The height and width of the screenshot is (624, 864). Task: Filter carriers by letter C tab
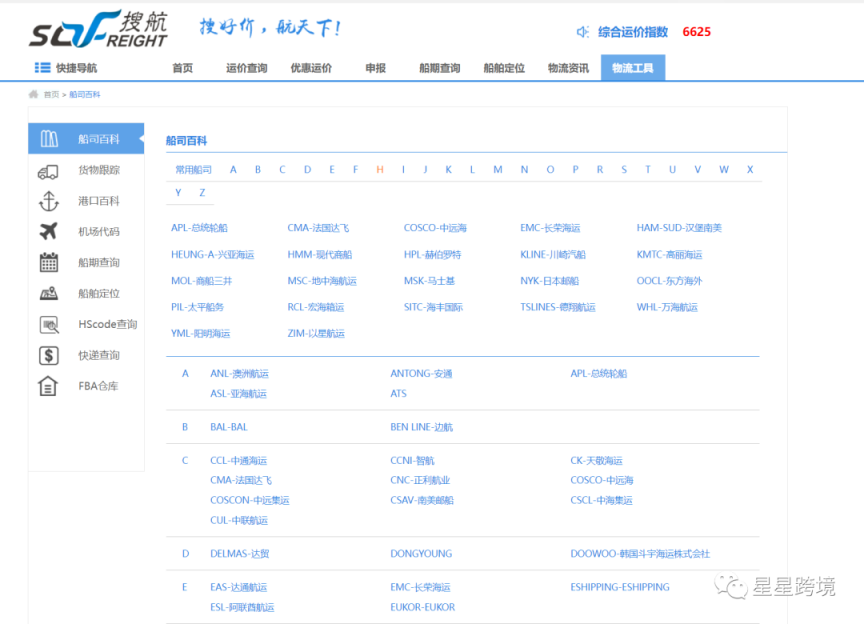pos(282,169)
